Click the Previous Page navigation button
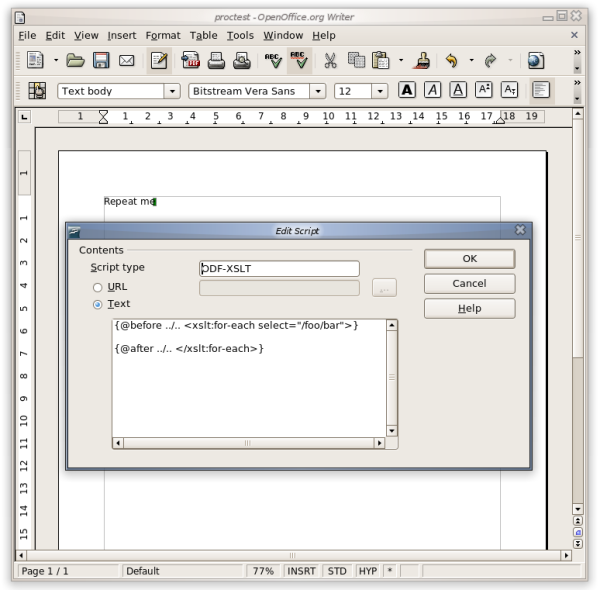 point(578,521)
